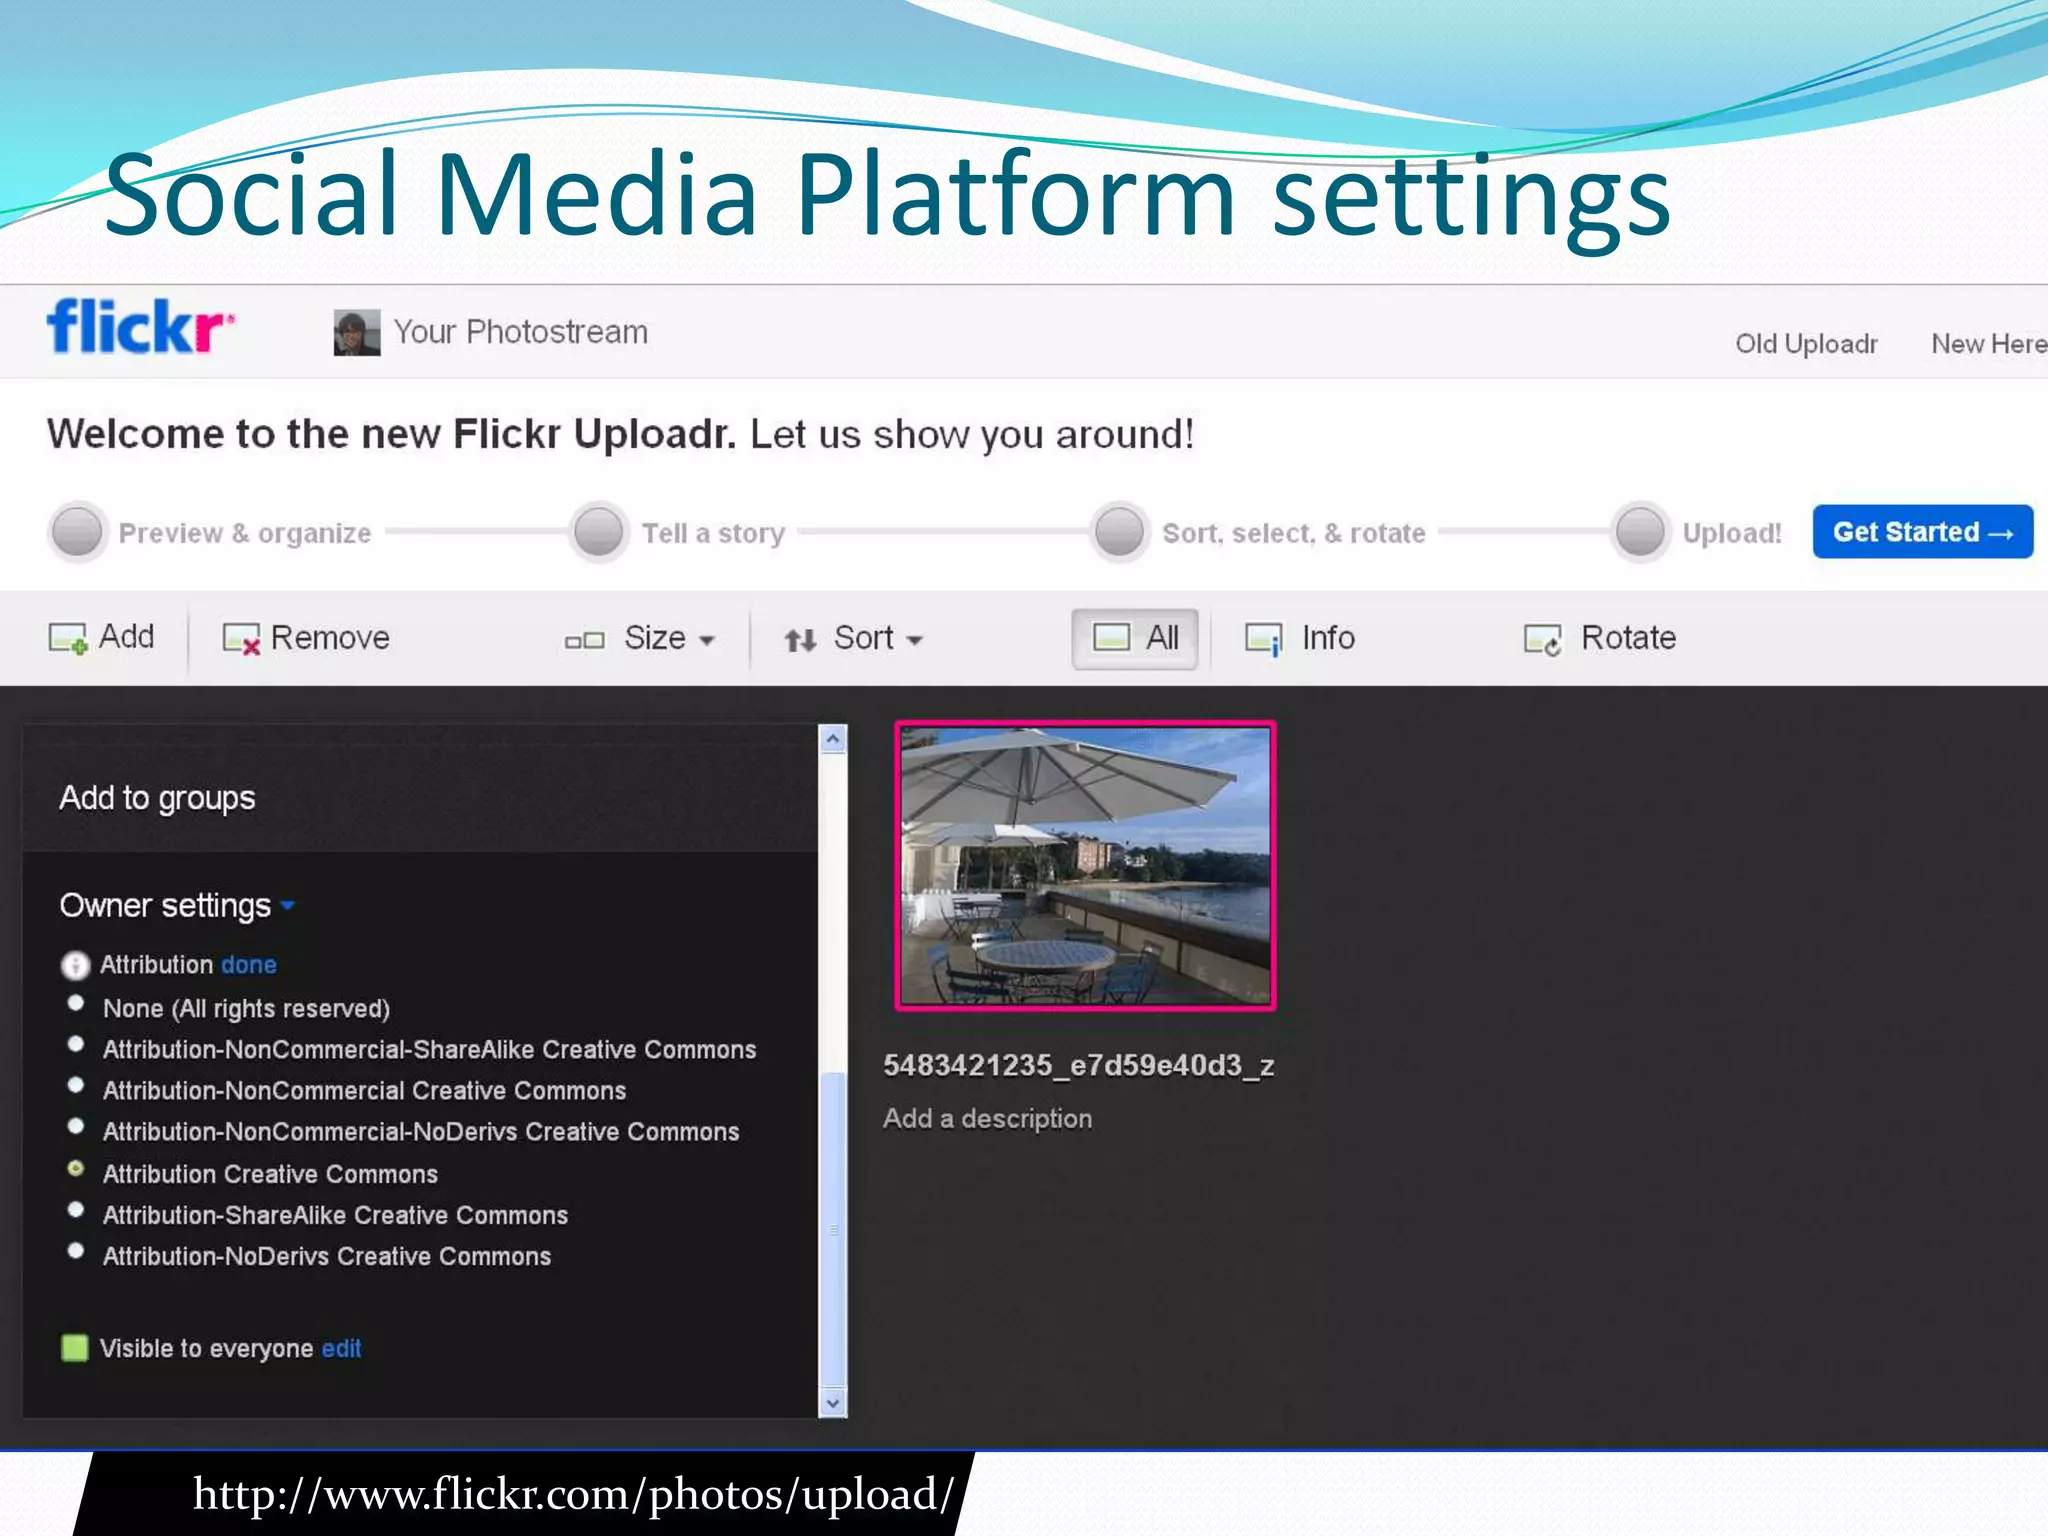Click the Add a description field
The image size is (2048, 1536).
click(987, 1119)
